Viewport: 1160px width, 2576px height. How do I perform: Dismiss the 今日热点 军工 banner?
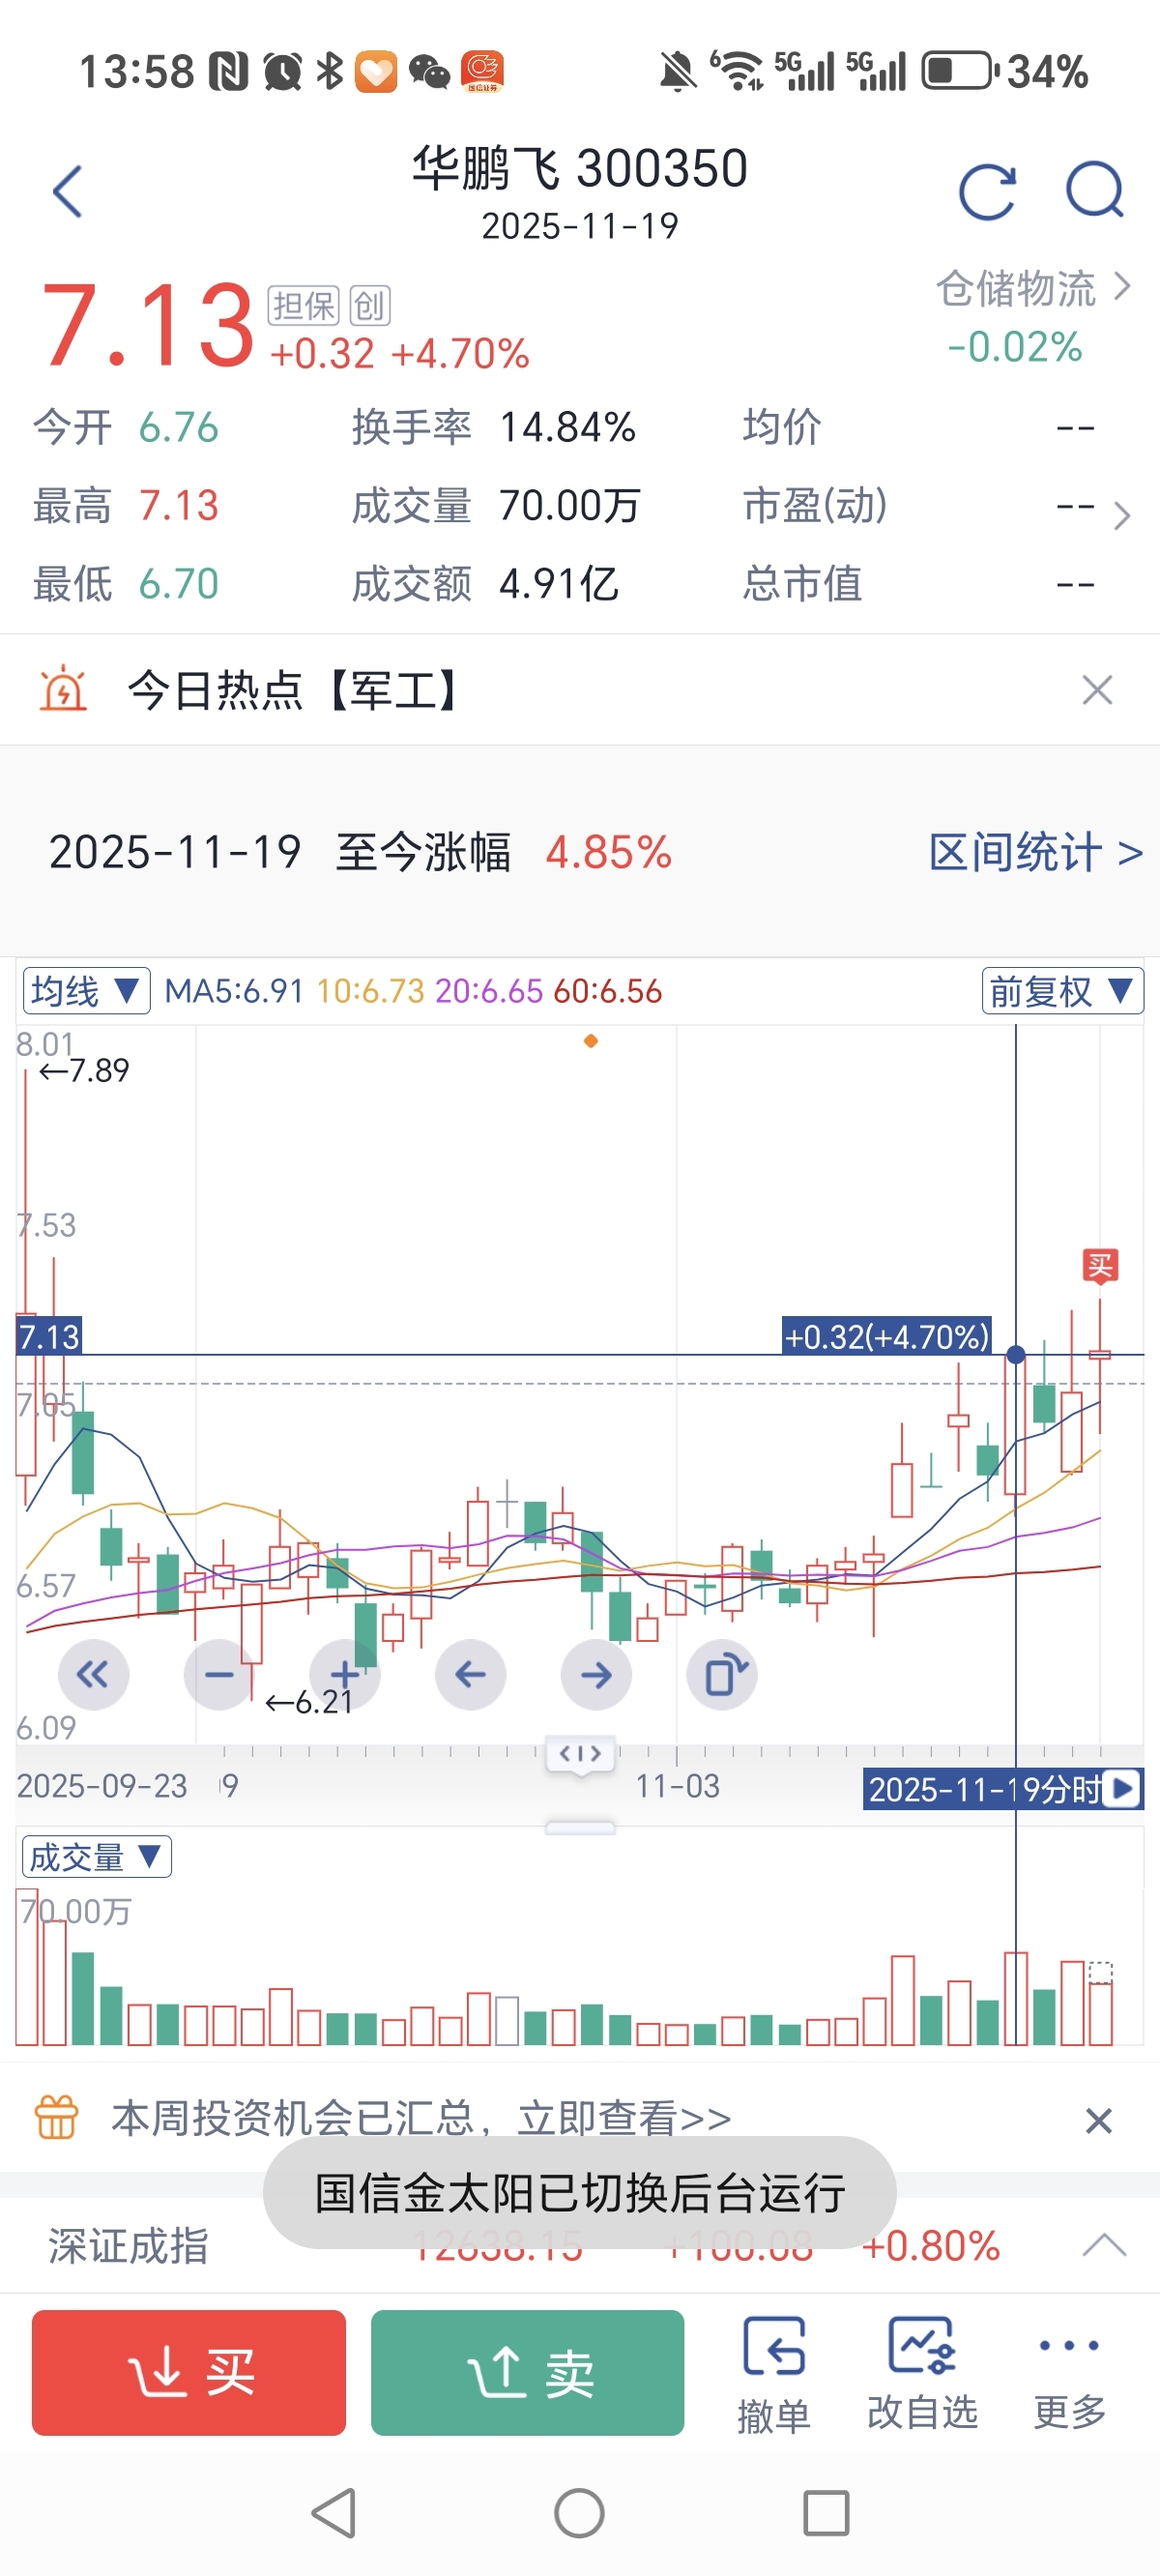pos(1097,690)
